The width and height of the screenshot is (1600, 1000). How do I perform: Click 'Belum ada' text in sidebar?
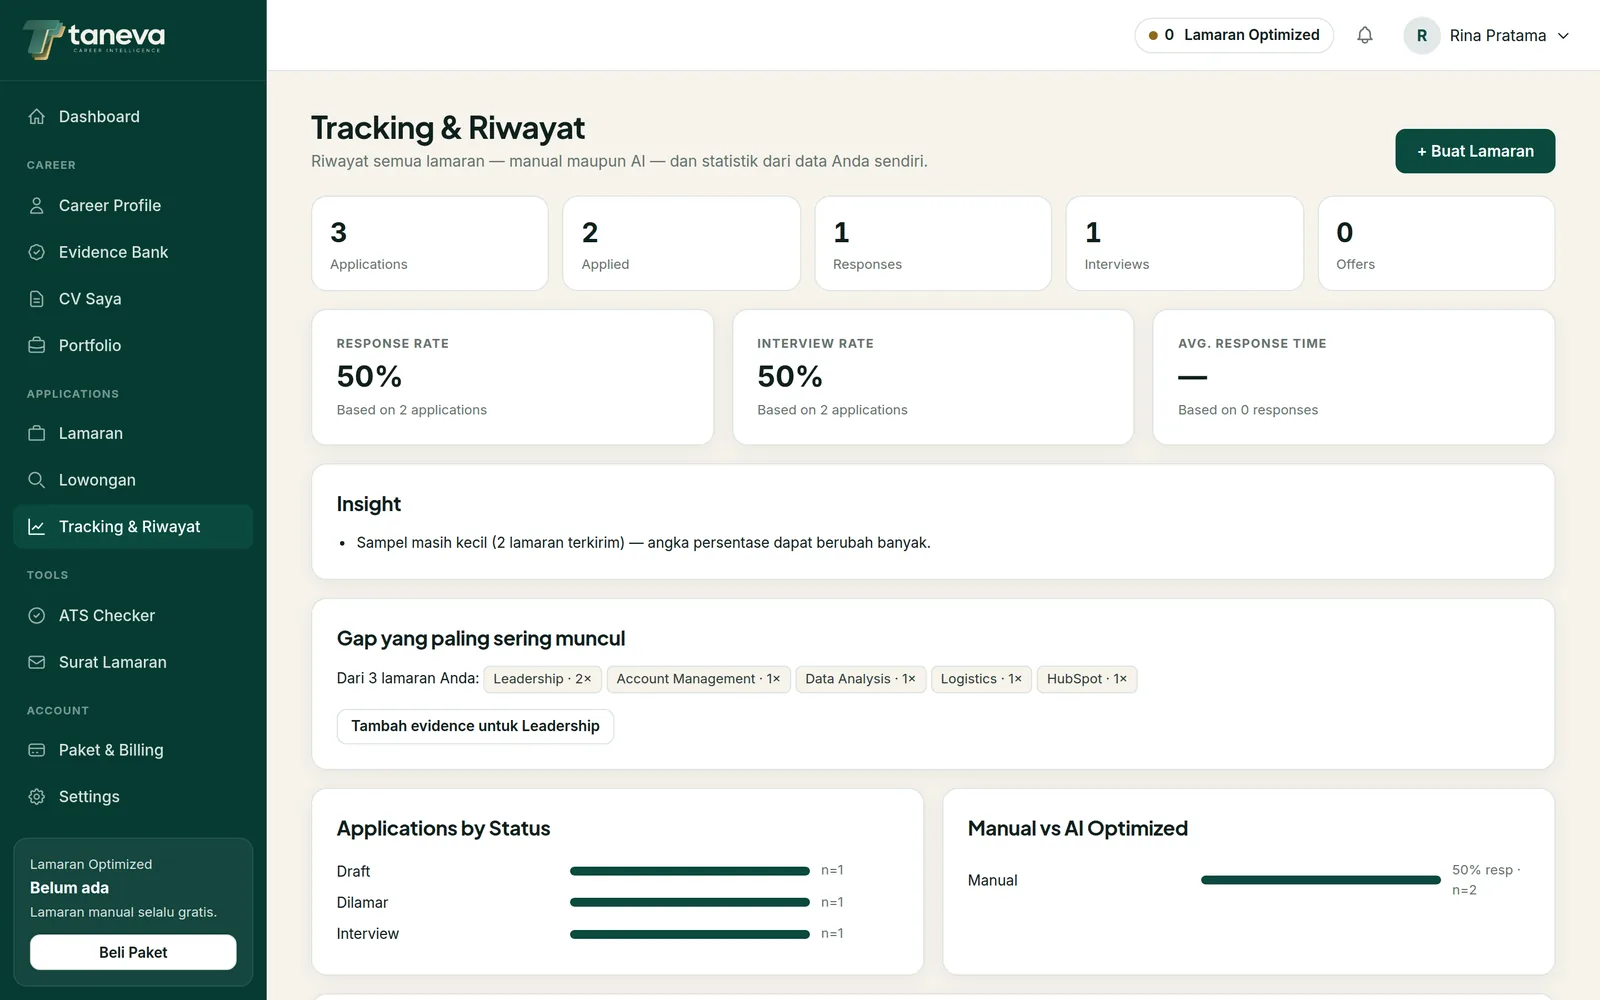click(x=69, y=888)
